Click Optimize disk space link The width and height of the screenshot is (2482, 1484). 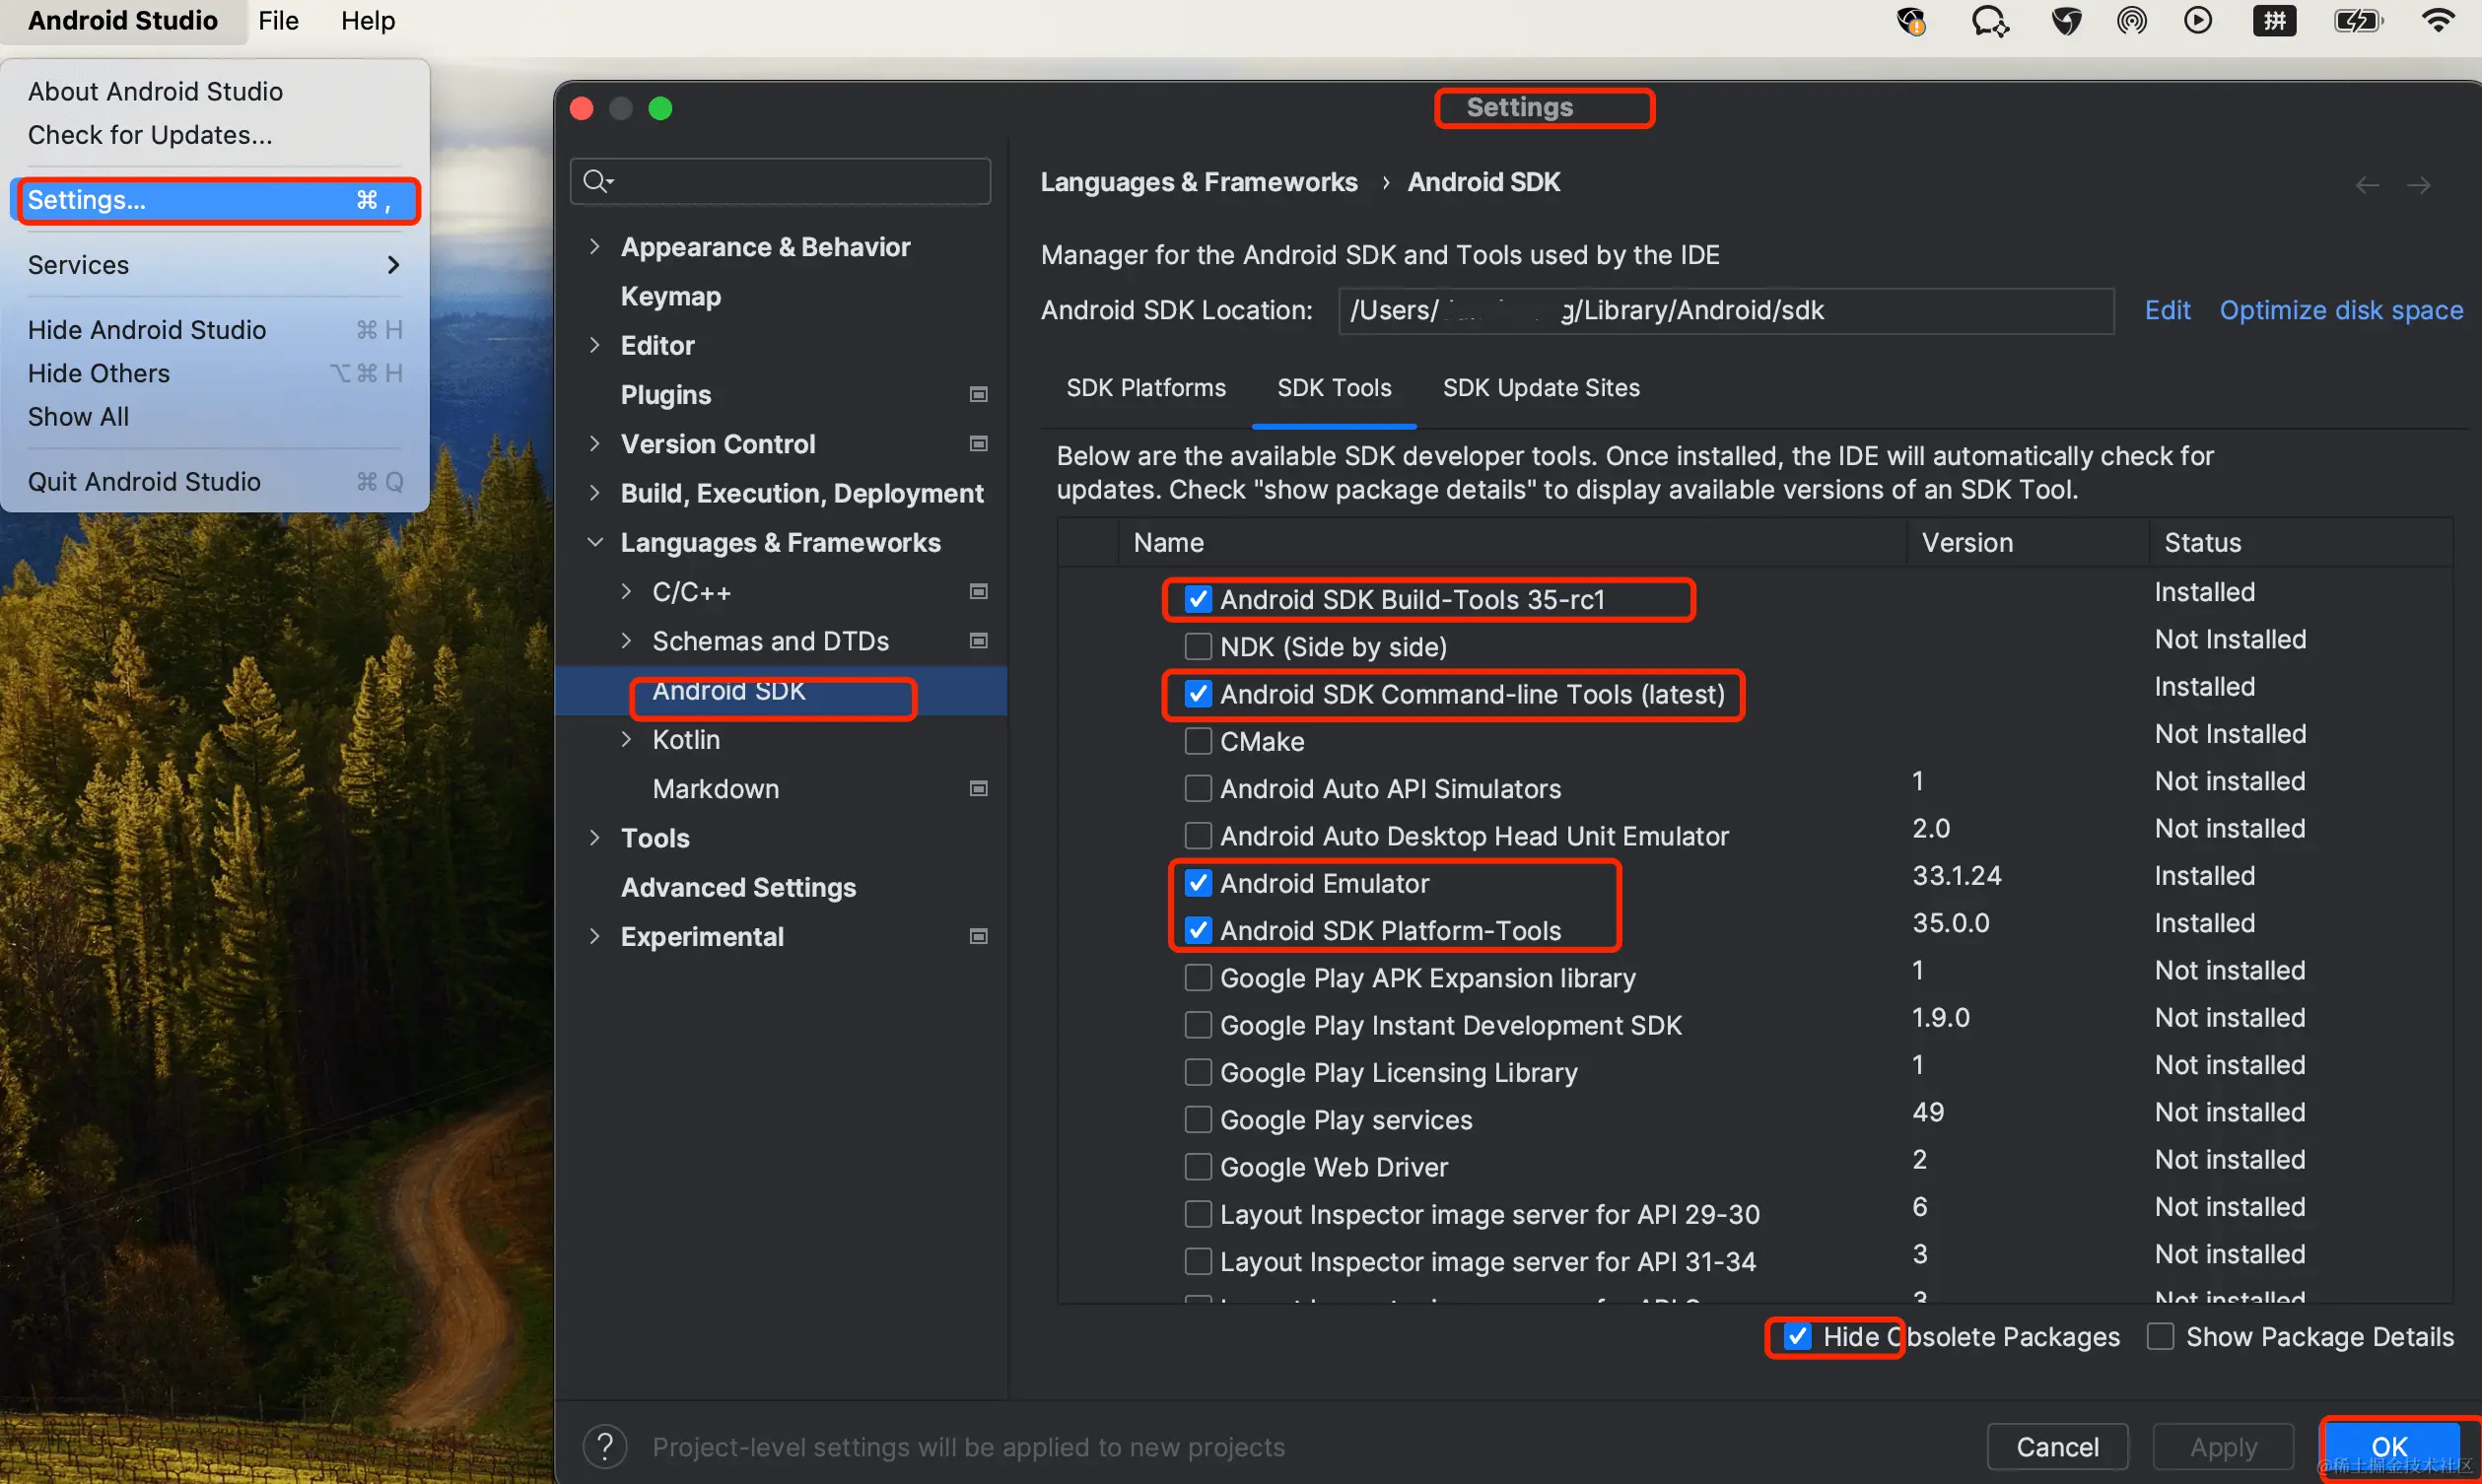(x=2340, y=310)
